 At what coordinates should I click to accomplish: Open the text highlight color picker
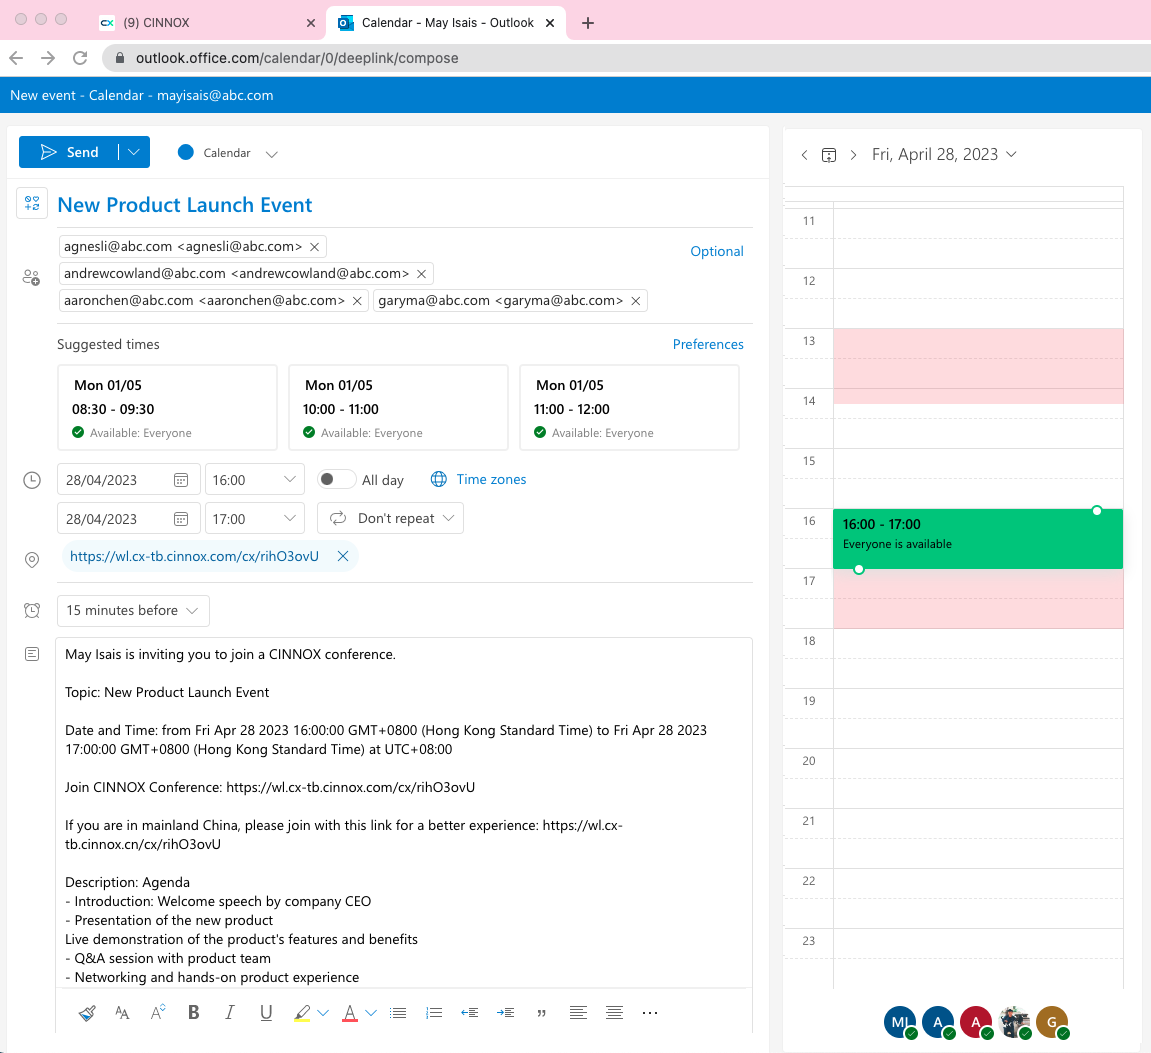click(x=323, y=1013)
